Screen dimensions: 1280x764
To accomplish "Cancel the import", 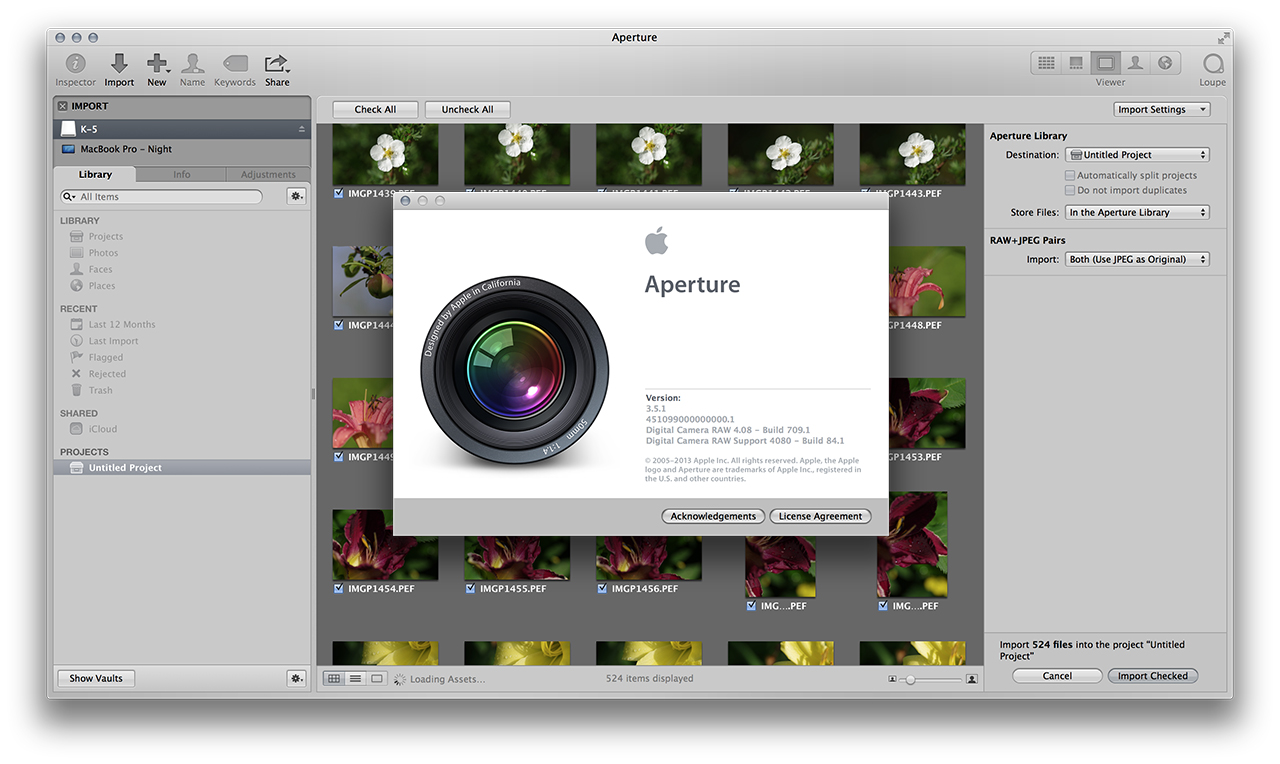I will 1057,676.
